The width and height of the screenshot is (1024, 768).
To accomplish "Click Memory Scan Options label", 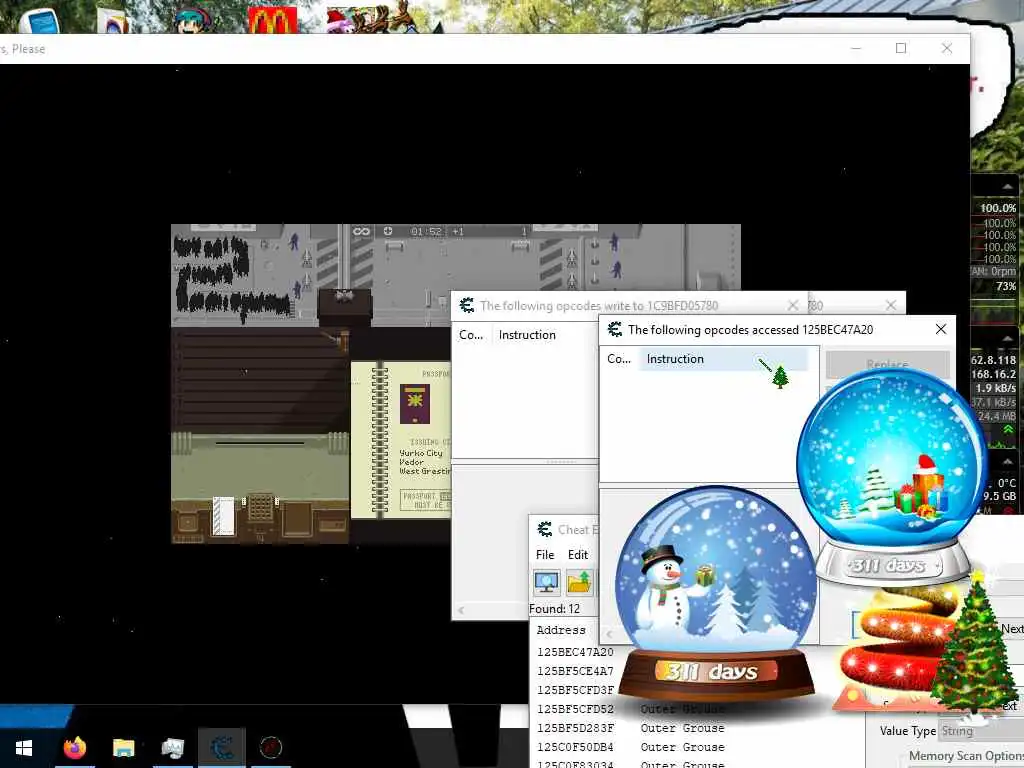I will tap(966, 756).
